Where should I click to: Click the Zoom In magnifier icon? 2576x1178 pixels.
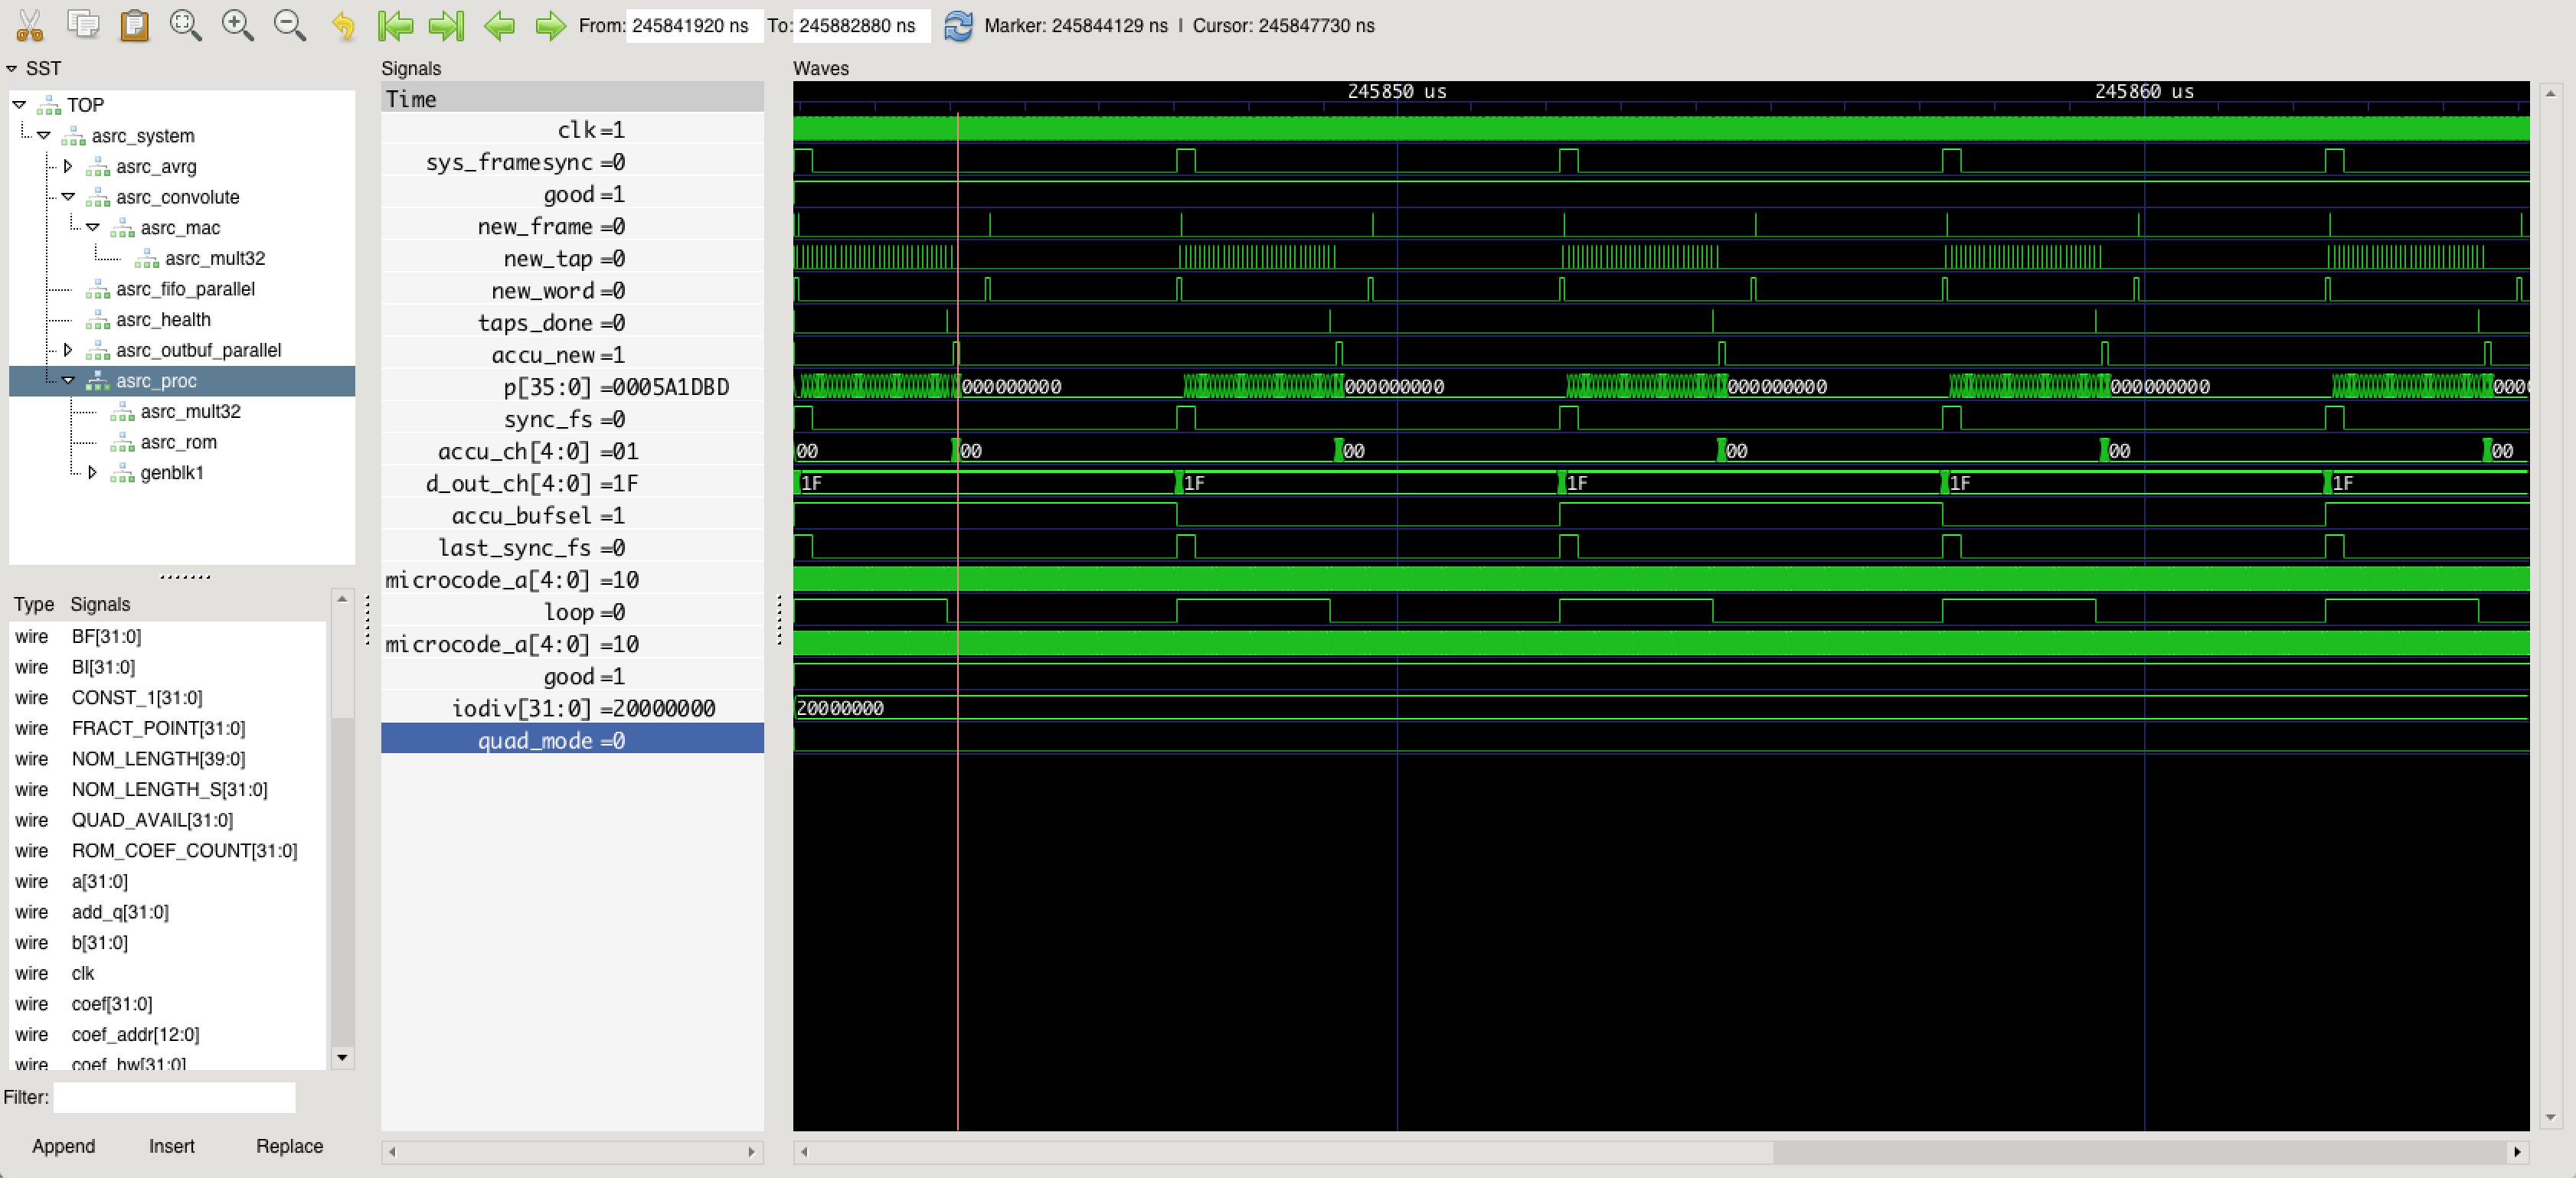pos(238,25)
